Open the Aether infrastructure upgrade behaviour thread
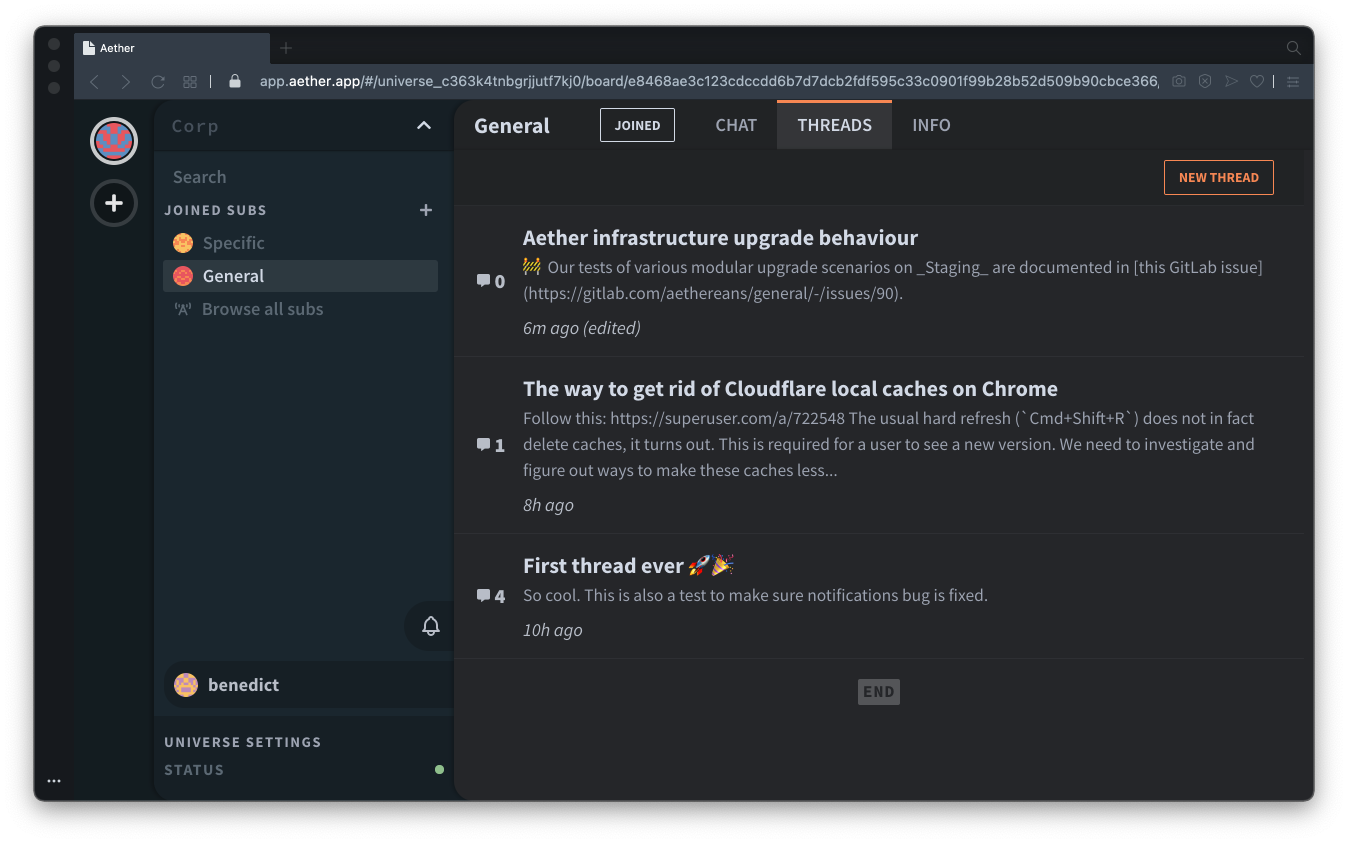Viewport: 1348px width, 843px height. (720, 238)
